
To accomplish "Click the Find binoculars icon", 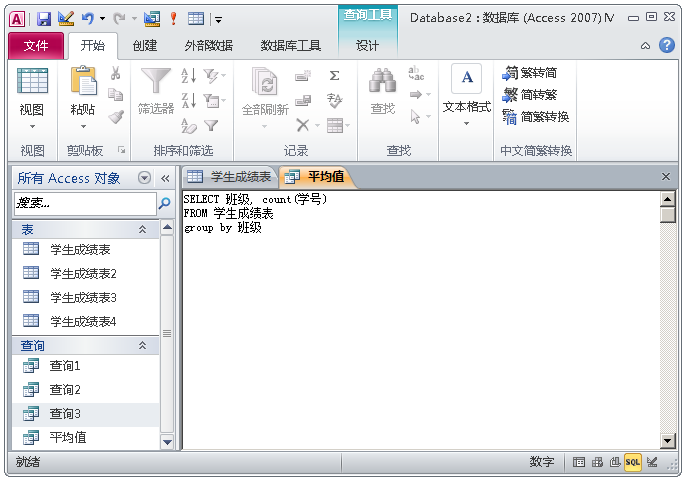I will click(x=382, y=81).
